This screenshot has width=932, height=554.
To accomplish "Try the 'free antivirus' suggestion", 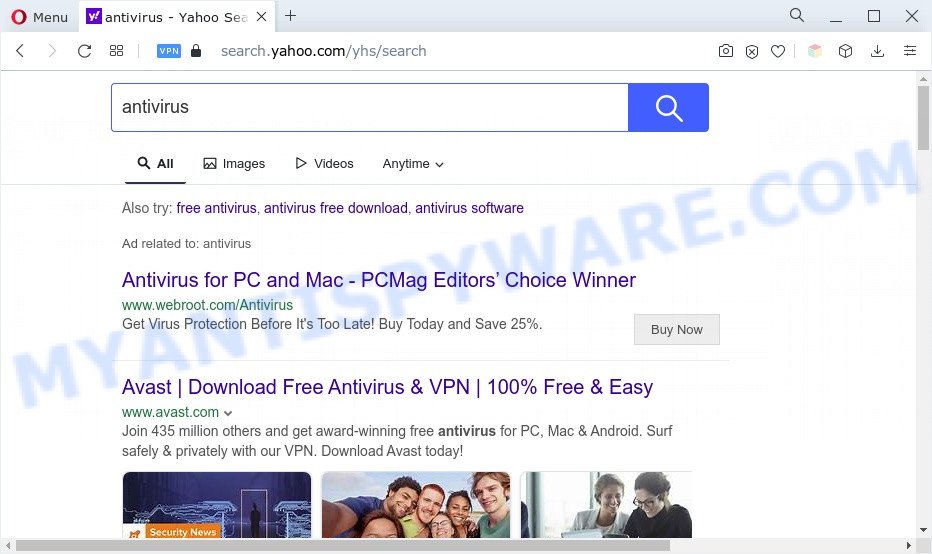I will pyautogui.click(x=216, y=208).
